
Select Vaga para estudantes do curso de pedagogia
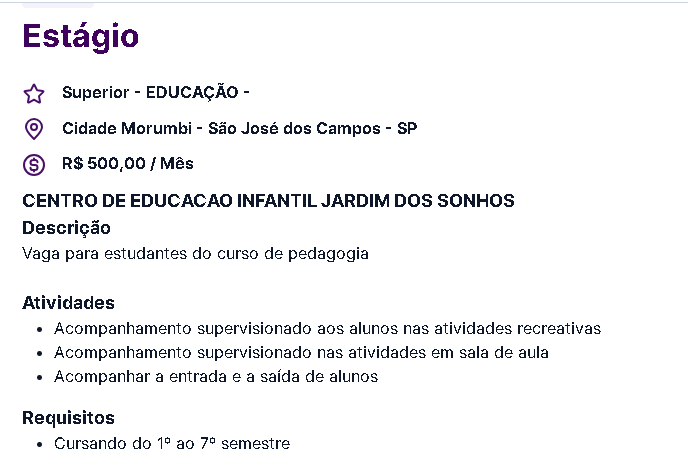pyautogui.click(x=195, y=254)
